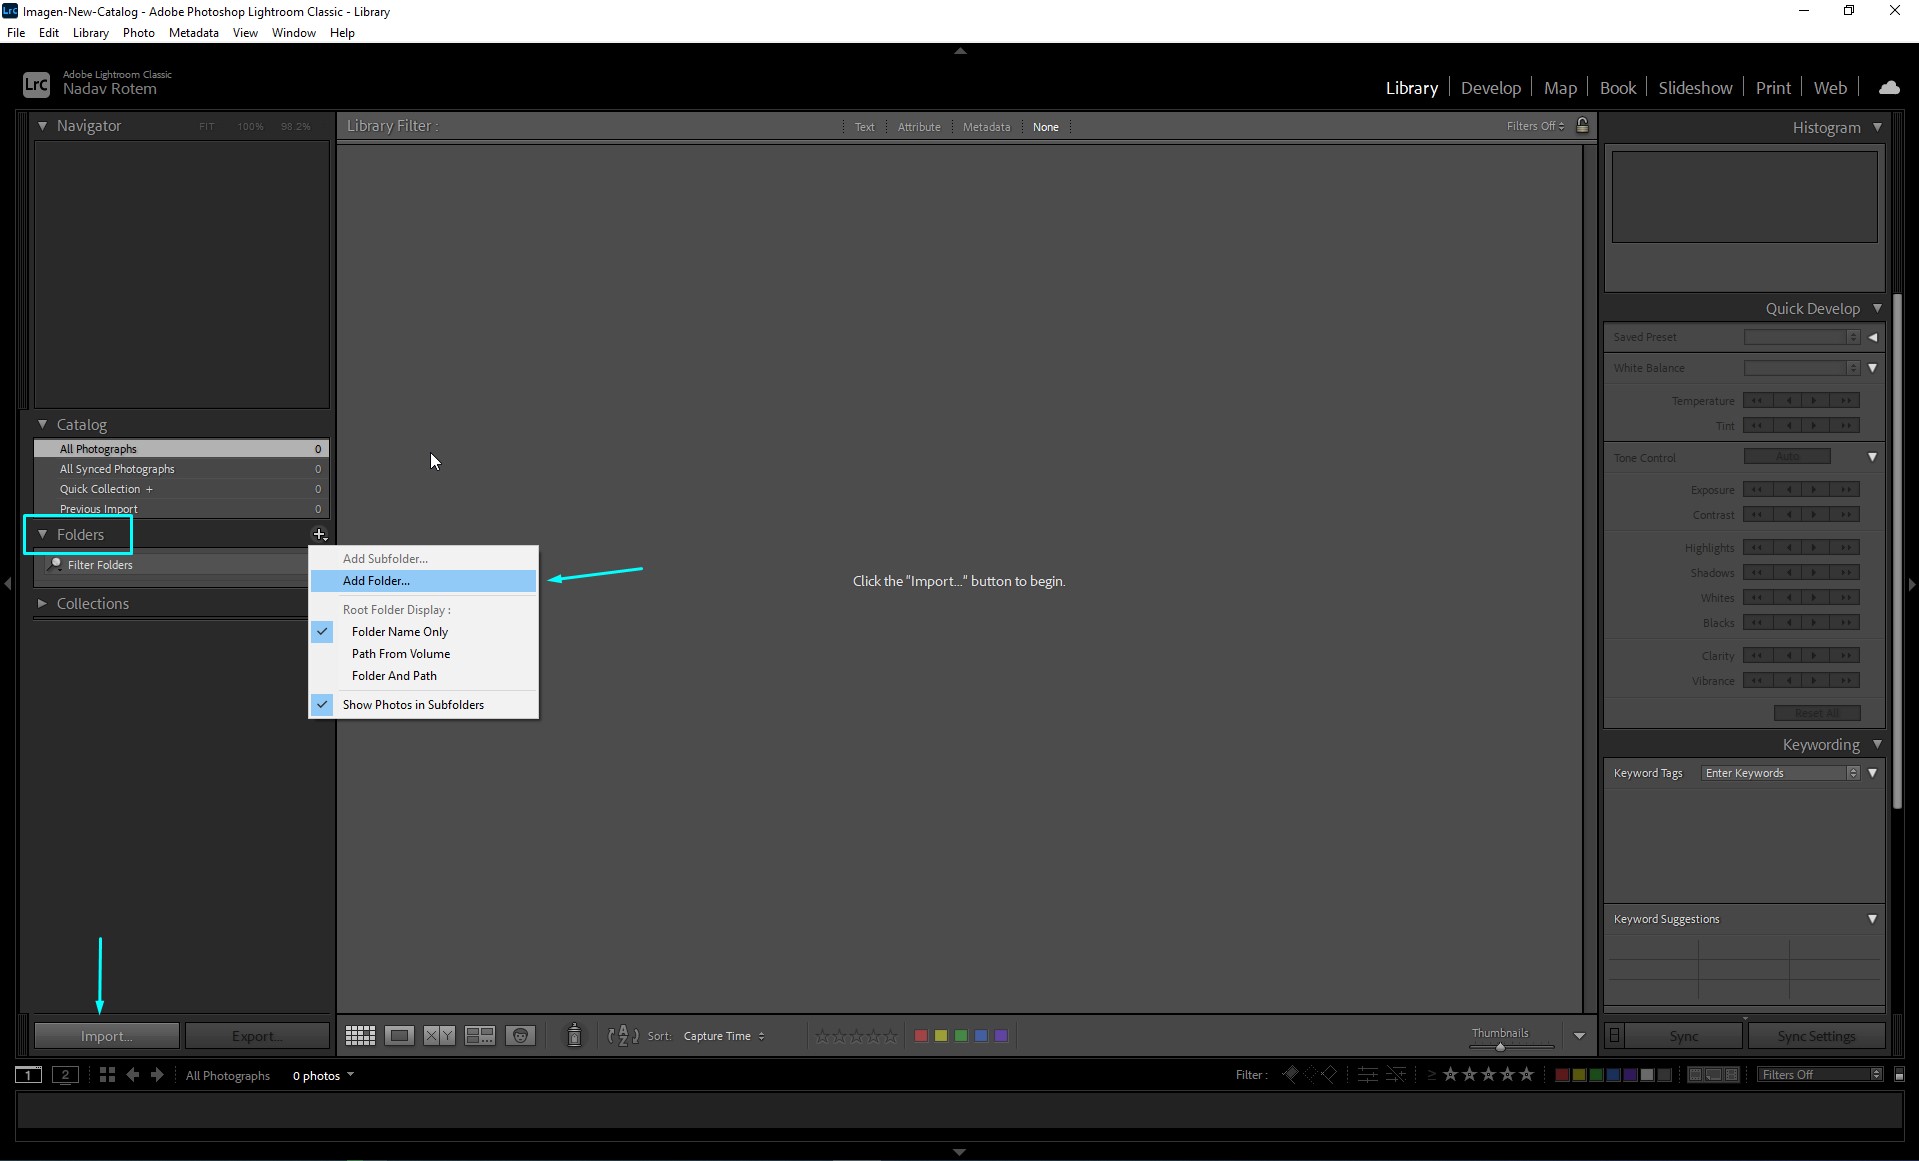Collapse the Catalog panel
This screenshot has height=1161, width=1919.
pyautogui.click(x=42, y=425)
